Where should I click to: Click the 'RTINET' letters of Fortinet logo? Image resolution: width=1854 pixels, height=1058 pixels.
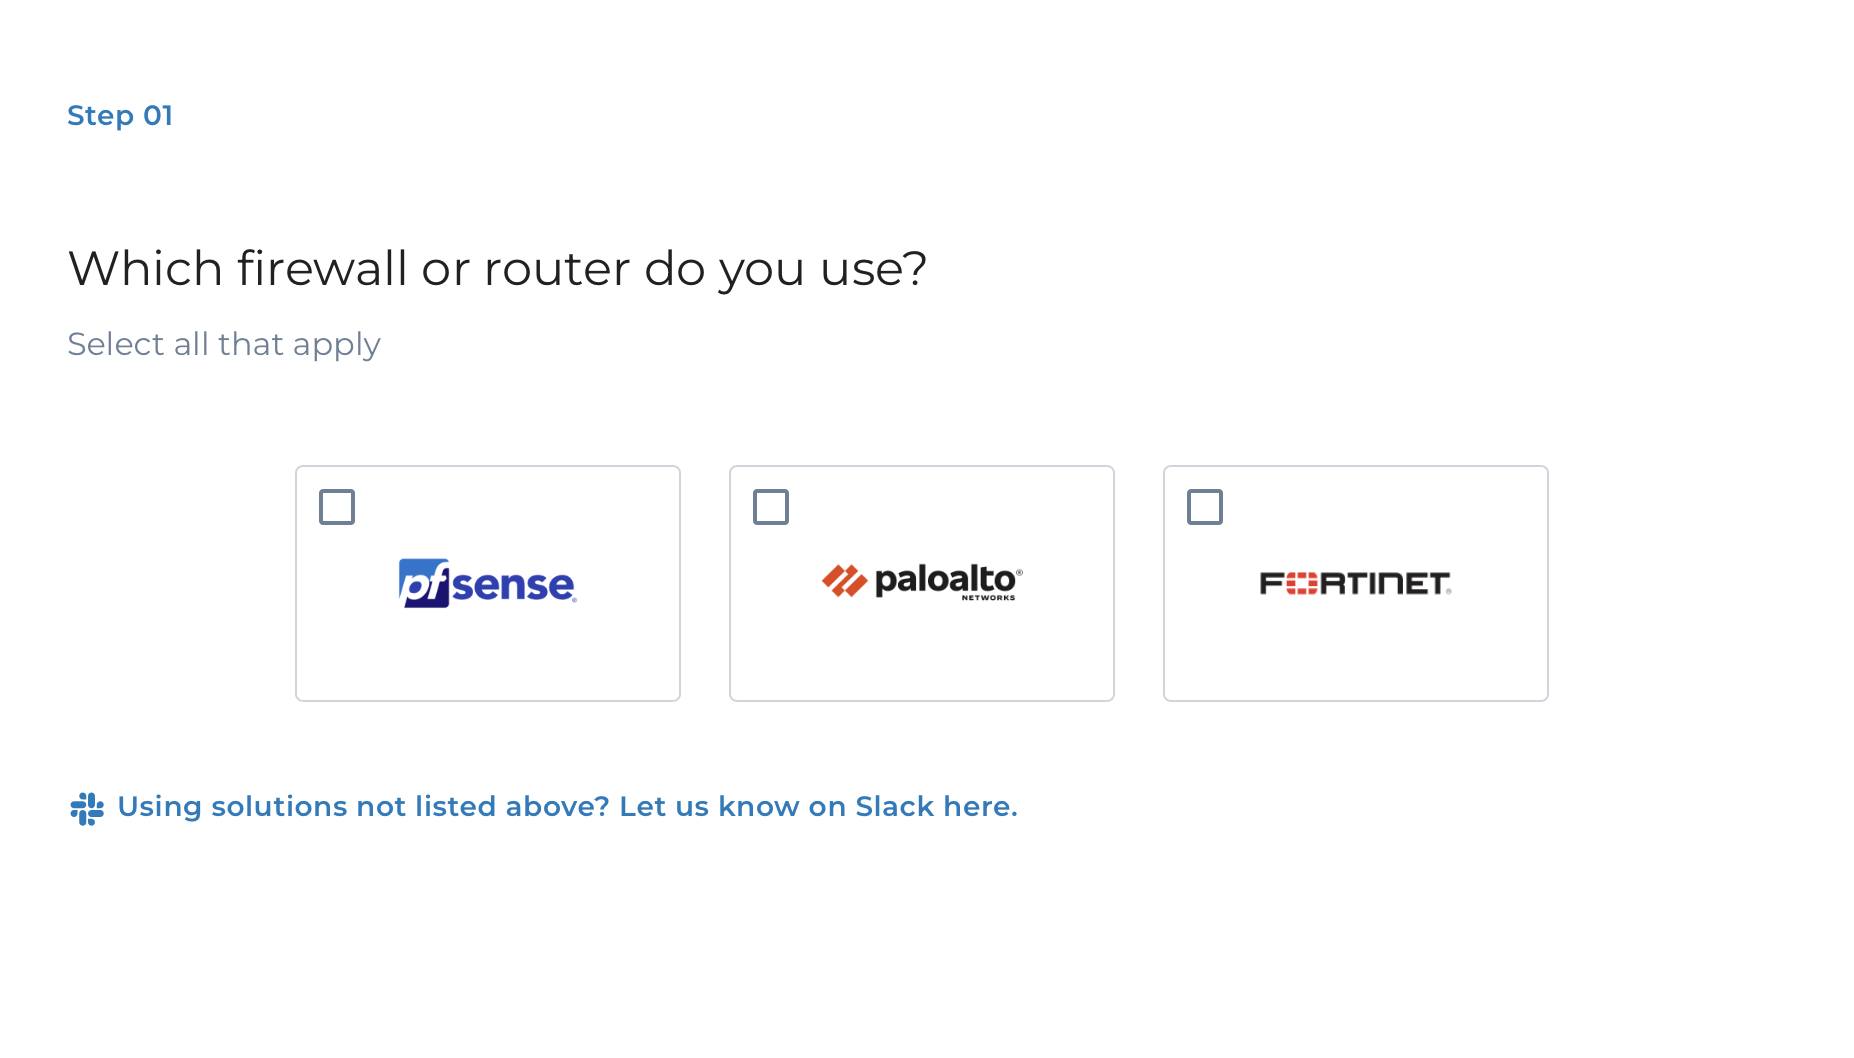pyautogui.click(x=1384, y=583)
